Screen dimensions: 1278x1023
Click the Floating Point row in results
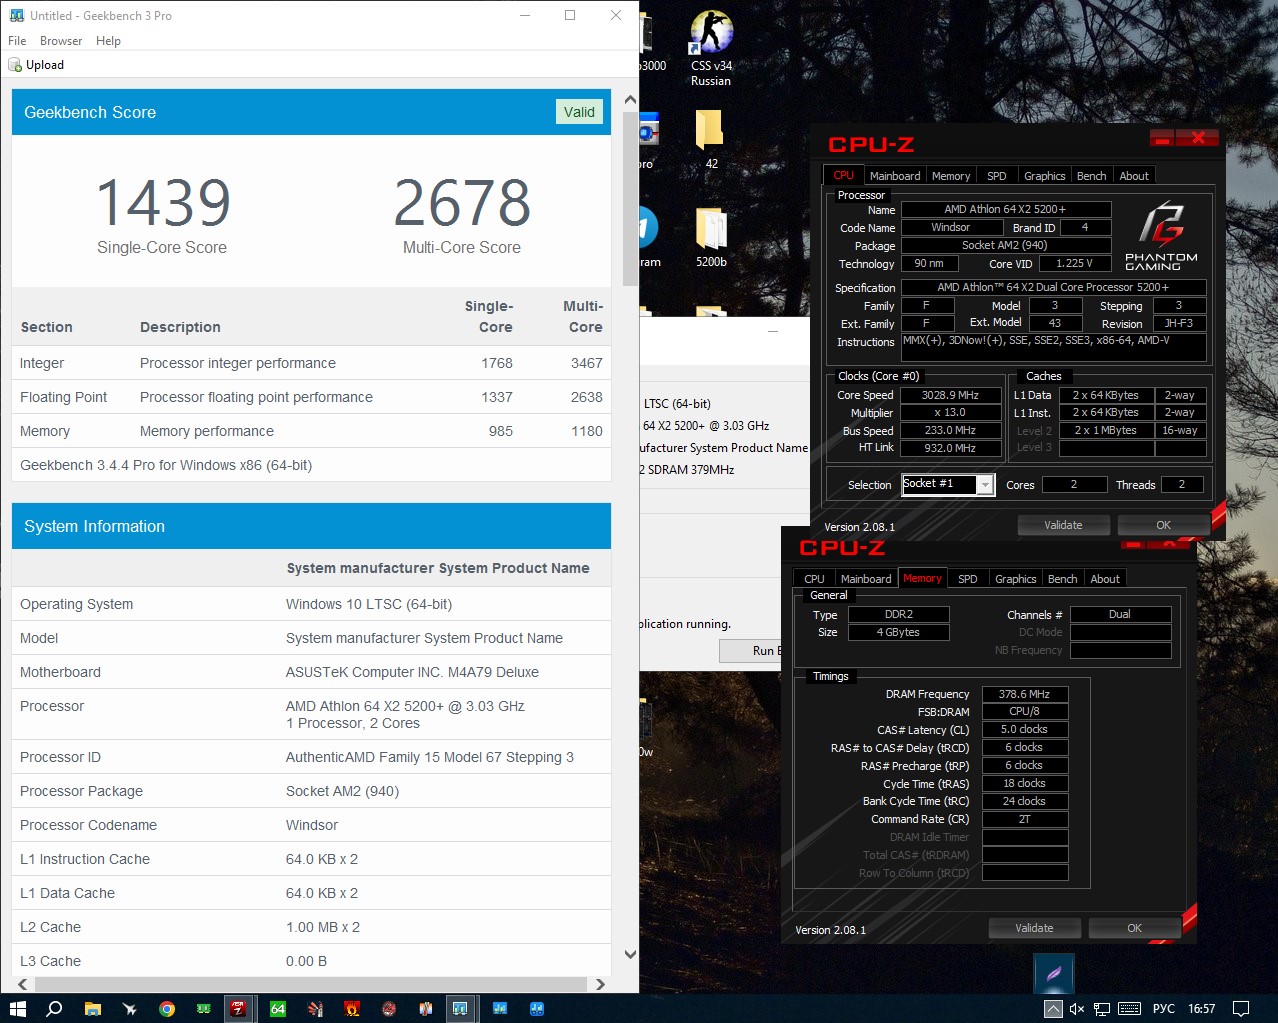pyautogui.click(x=311, y=397)
